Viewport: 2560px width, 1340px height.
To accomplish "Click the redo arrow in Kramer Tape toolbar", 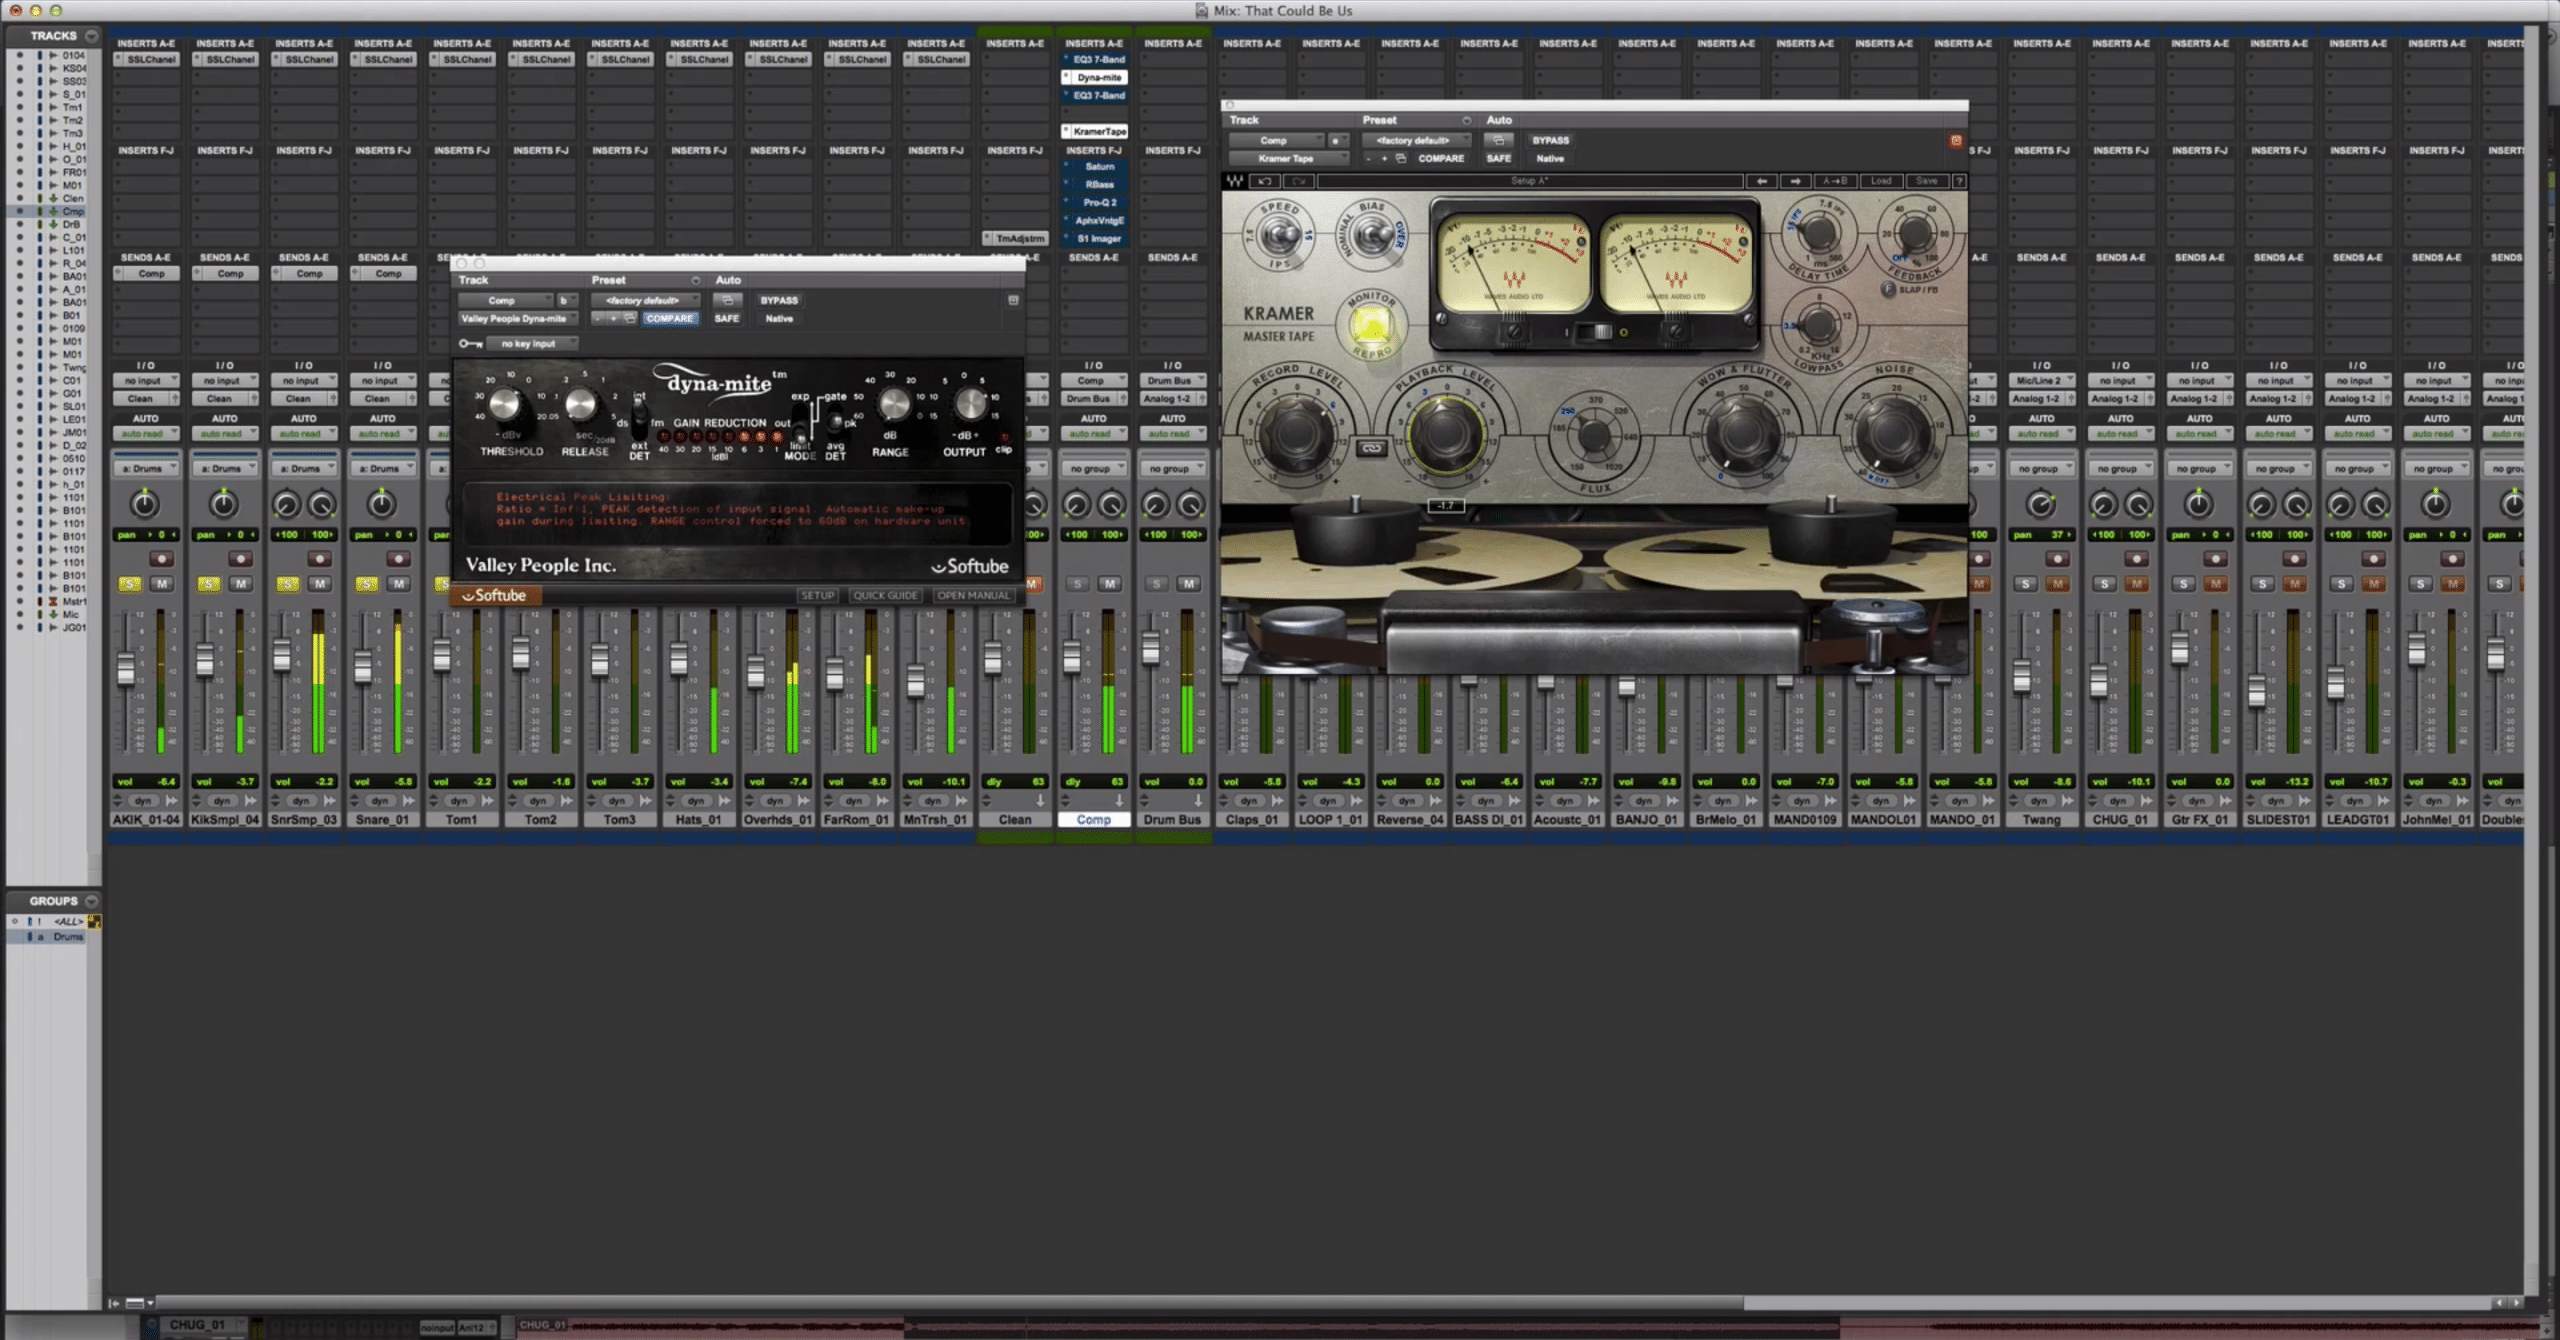I will (1298, 181).
